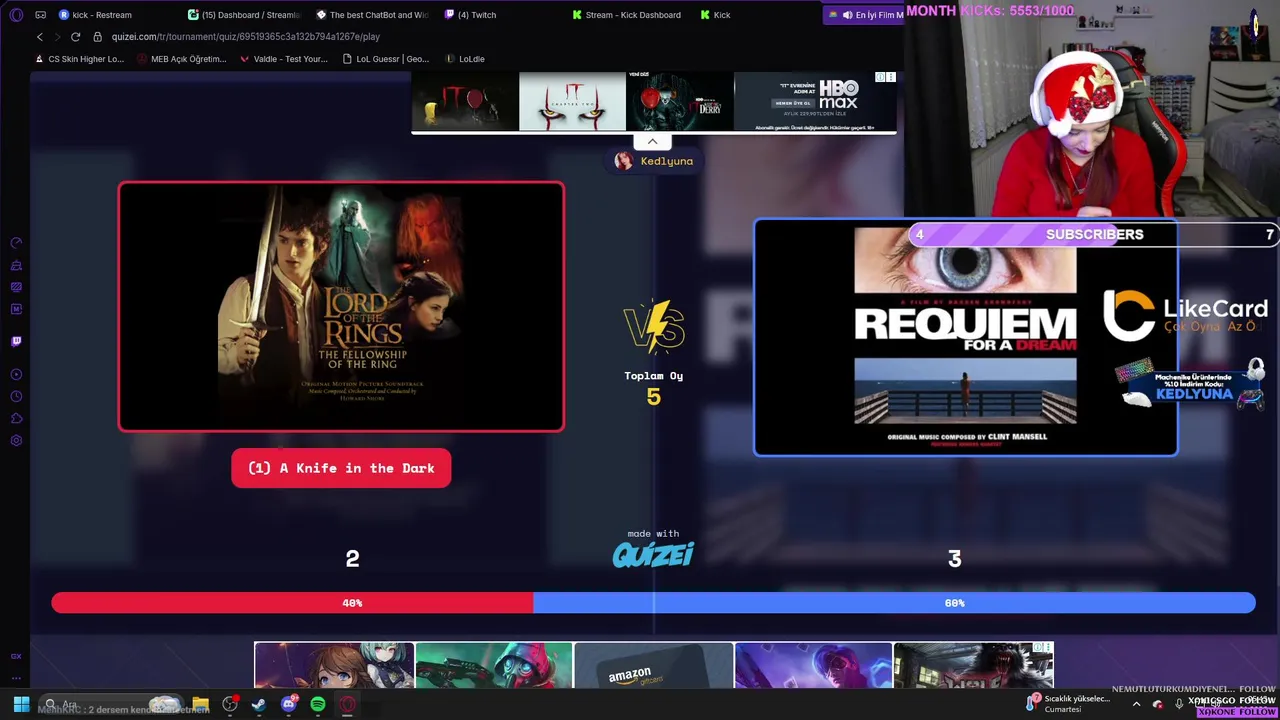Click the ad info icon on top banner
1280x720 pixels.
pos(880,77)
